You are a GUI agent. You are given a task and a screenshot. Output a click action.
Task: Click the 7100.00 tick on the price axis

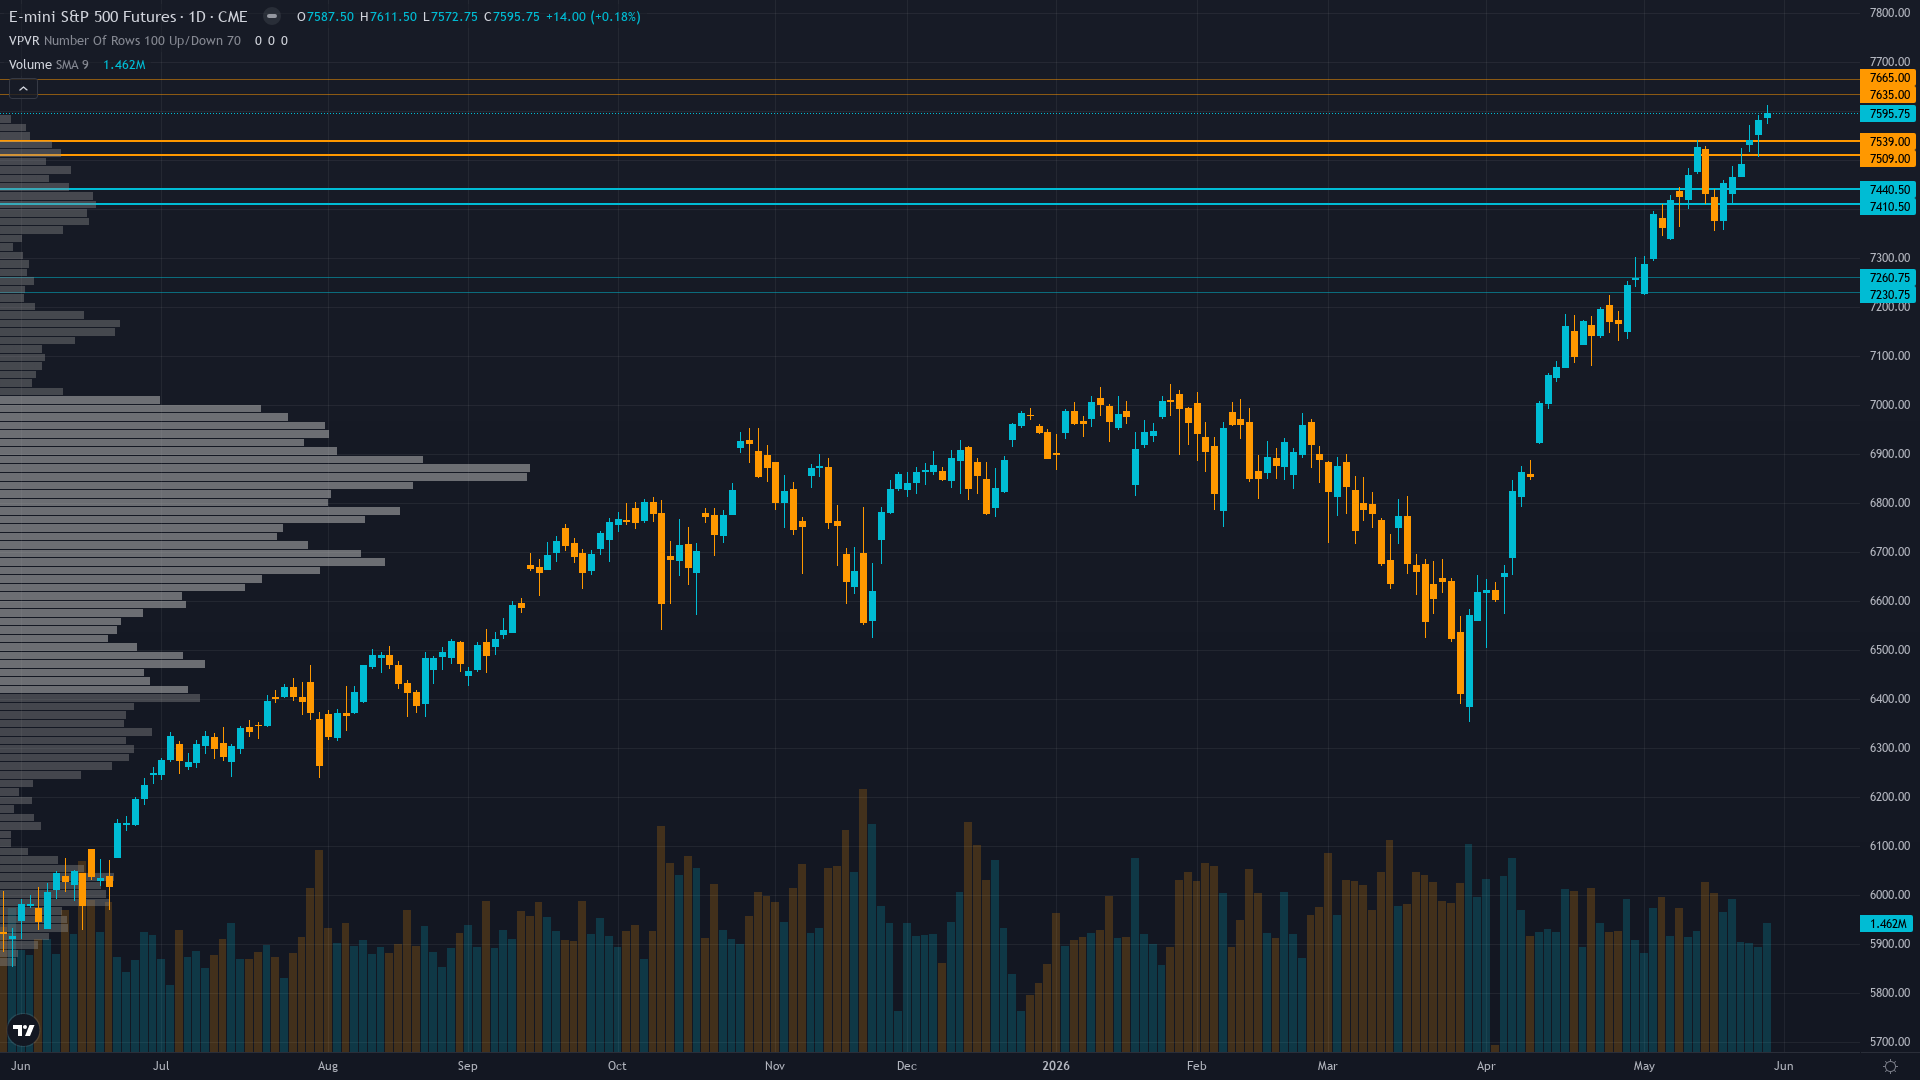pyautogui.click(x=1889, y=356)
